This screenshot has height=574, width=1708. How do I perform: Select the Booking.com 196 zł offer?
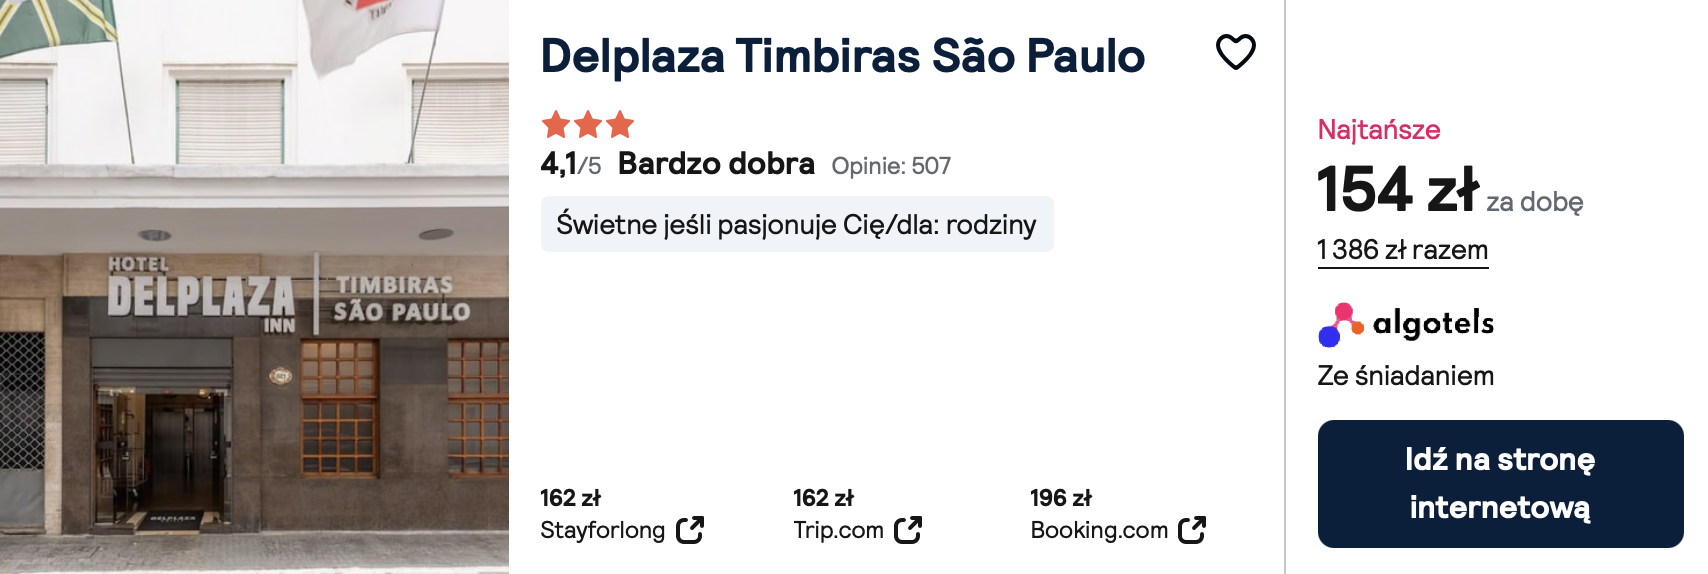1118,515
